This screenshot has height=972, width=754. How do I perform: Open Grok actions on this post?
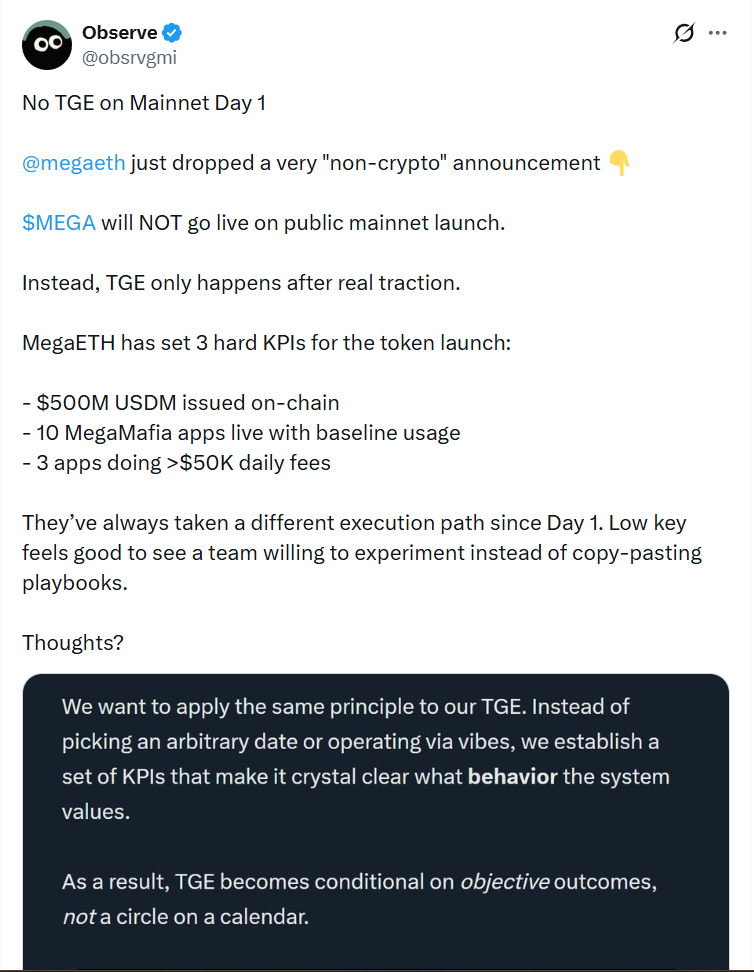[683, 33]
